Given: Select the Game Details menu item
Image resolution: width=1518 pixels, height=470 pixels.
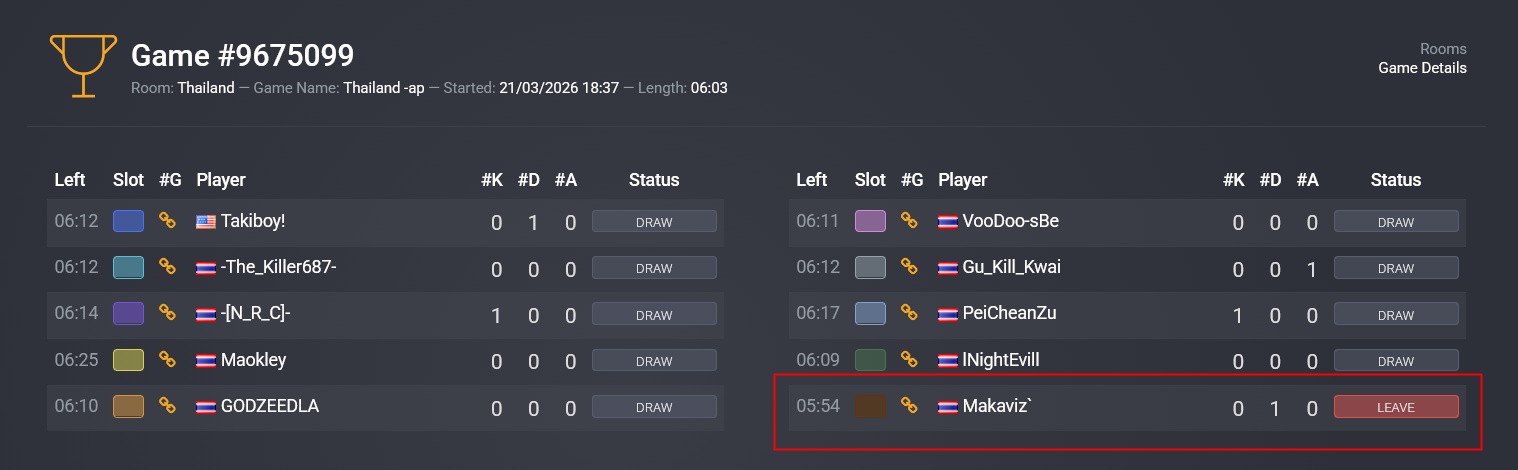Looking at the screenshot, I should click(x=1422, y=68).
